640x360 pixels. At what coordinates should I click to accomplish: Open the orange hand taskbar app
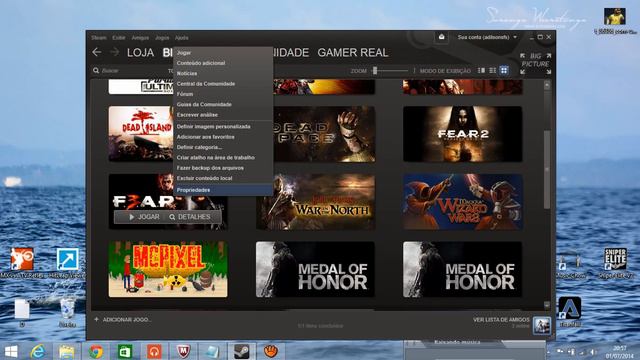[271, 351]
